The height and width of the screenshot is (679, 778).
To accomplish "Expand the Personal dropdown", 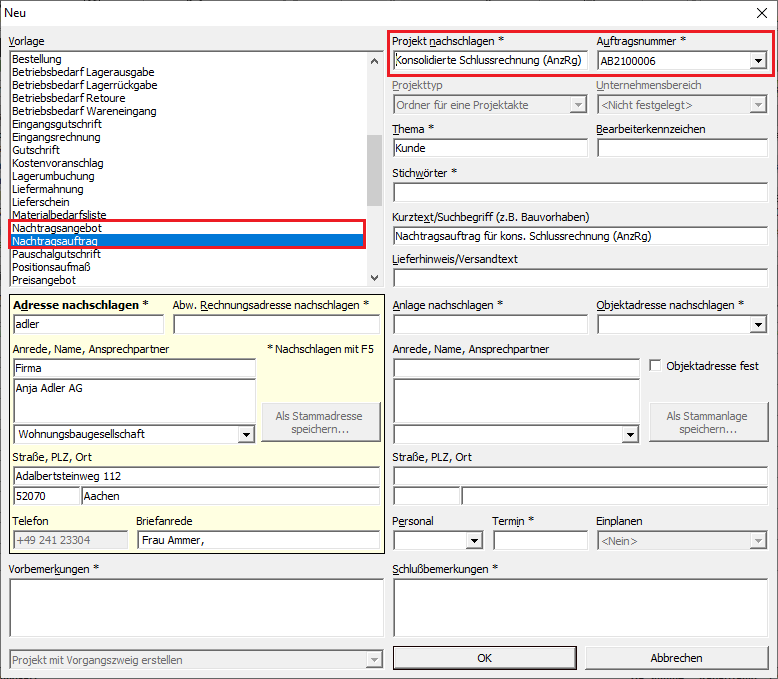I will tap(474, 541).
